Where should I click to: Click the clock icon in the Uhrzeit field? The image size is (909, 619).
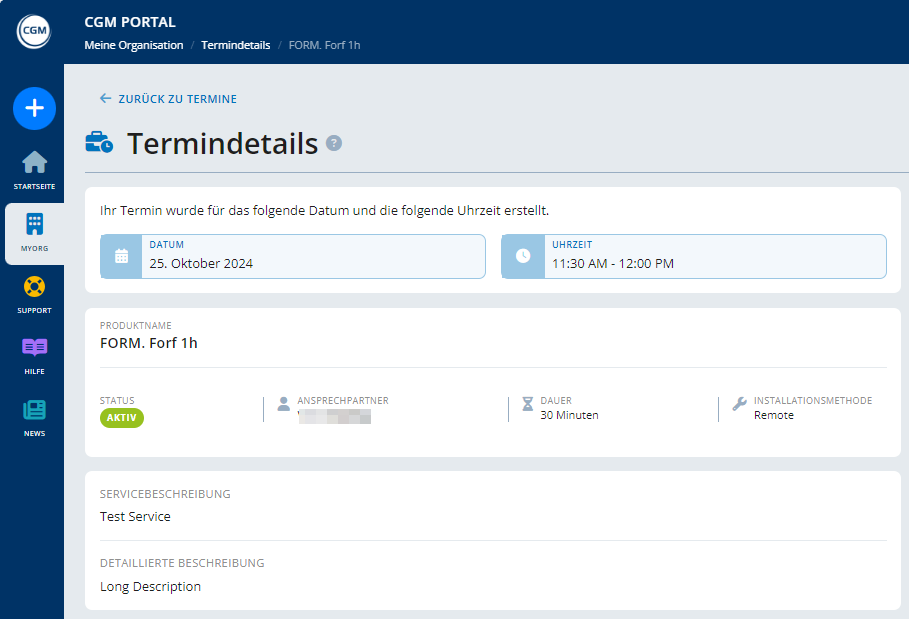click(x=522, y=256)
